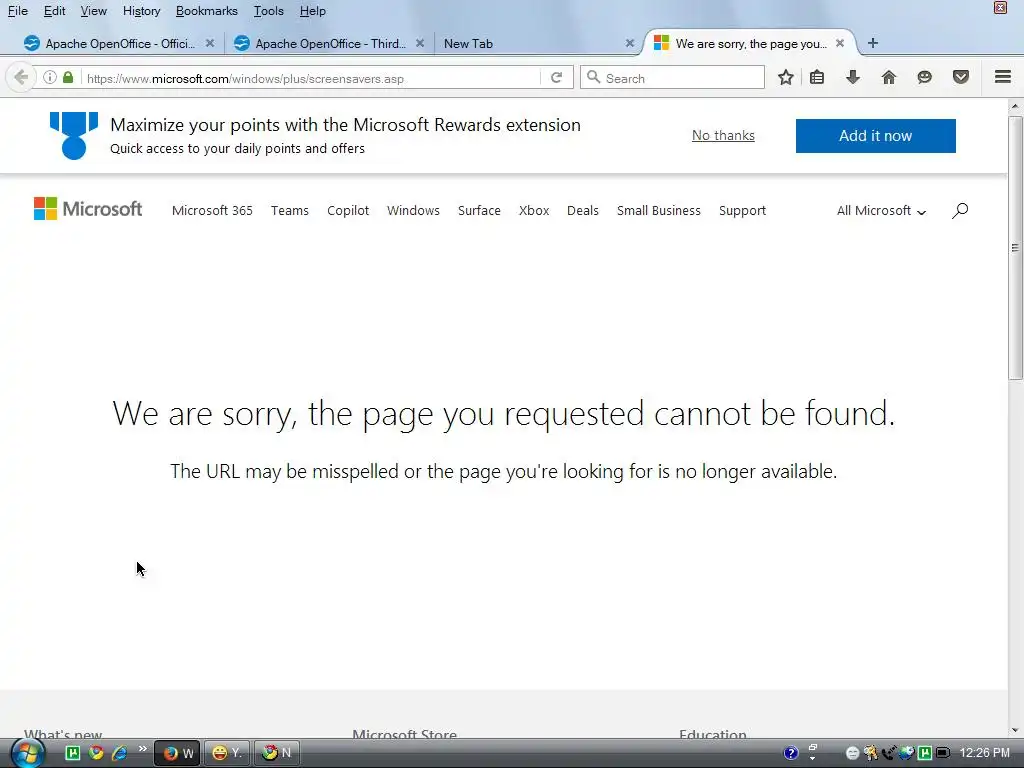This screenshot has width=1024, height=768.
Task: Click the Add it now button
Action: [875, 136]
